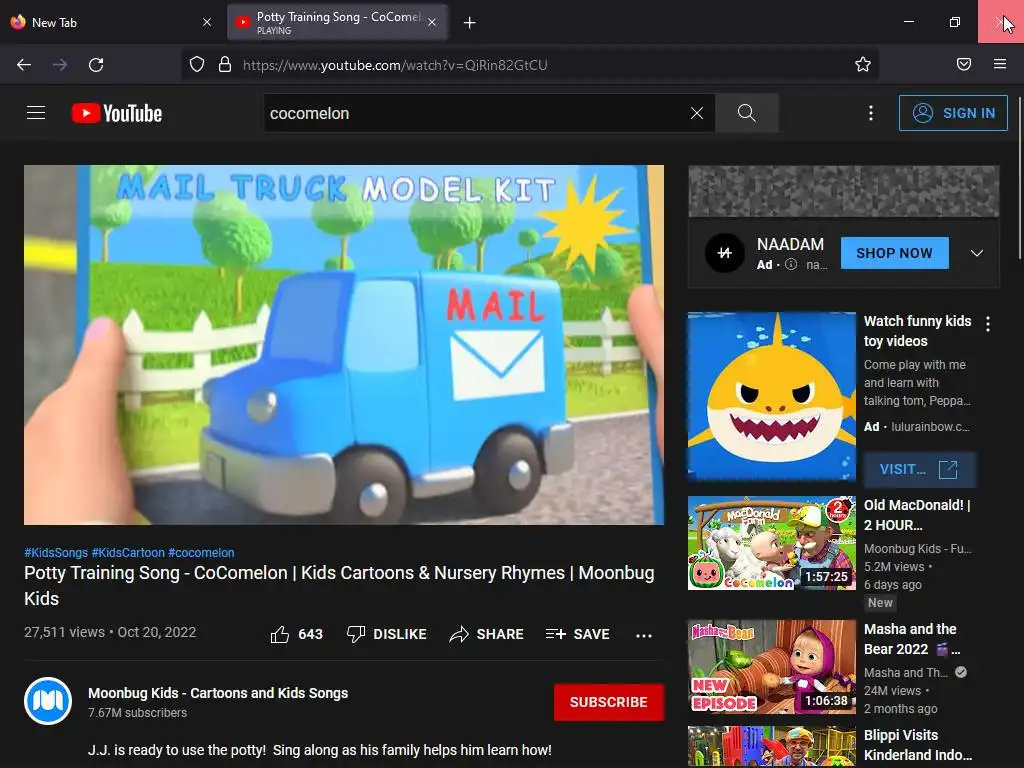
Task: Click the top banner ad image
Action: click(843, 191)
